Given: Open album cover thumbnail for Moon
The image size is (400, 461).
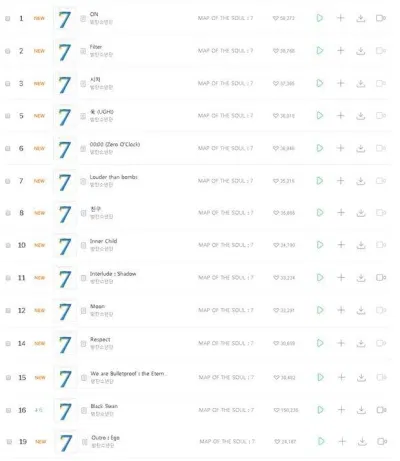Looking at the screenshot, I should (x=65, y=311).
